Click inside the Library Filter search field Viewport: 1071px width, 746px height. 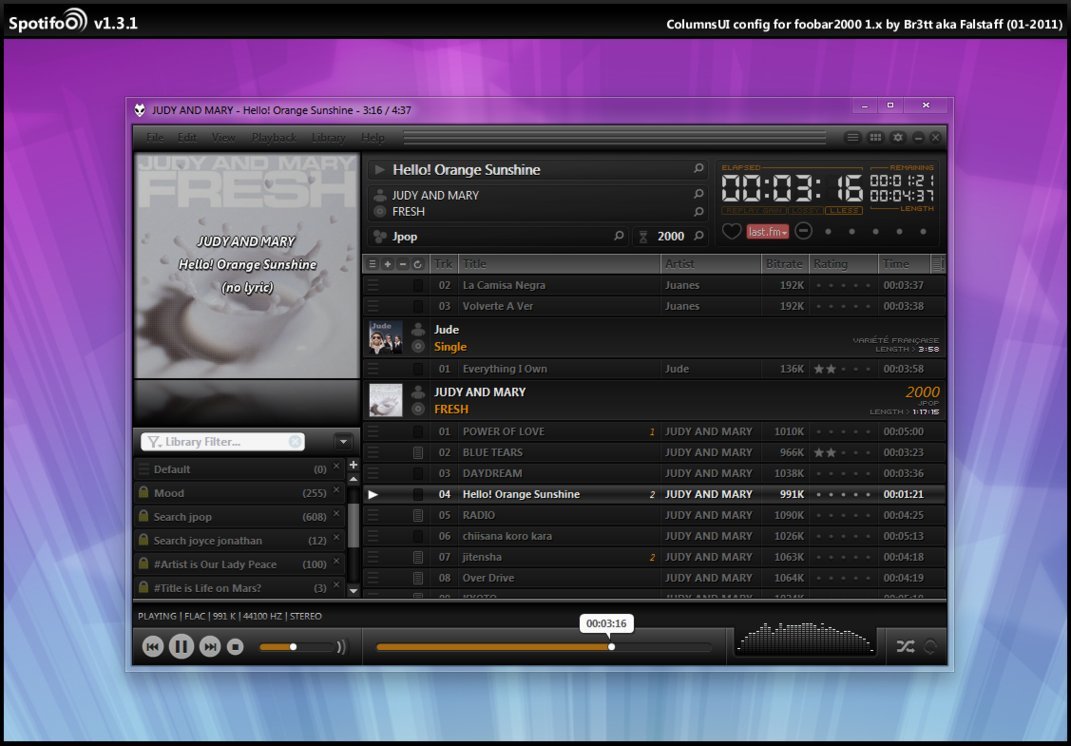pyautogui.click(x=221, y=441)
